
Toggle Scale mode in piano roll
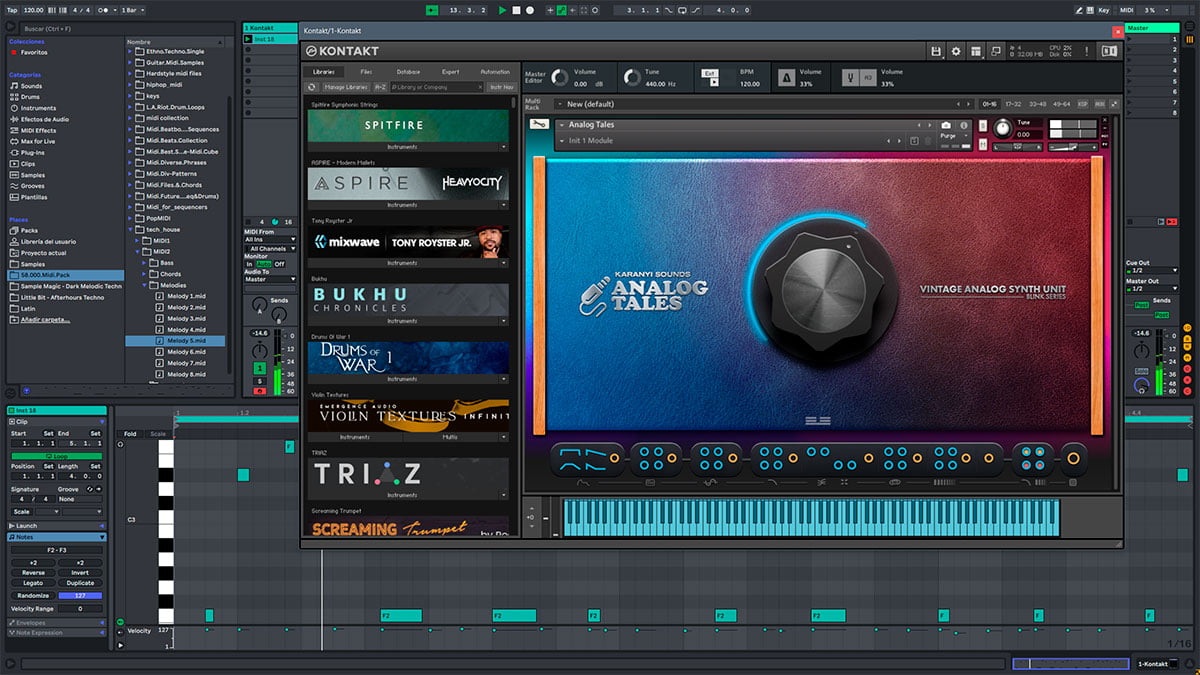[x=158, y=434]
